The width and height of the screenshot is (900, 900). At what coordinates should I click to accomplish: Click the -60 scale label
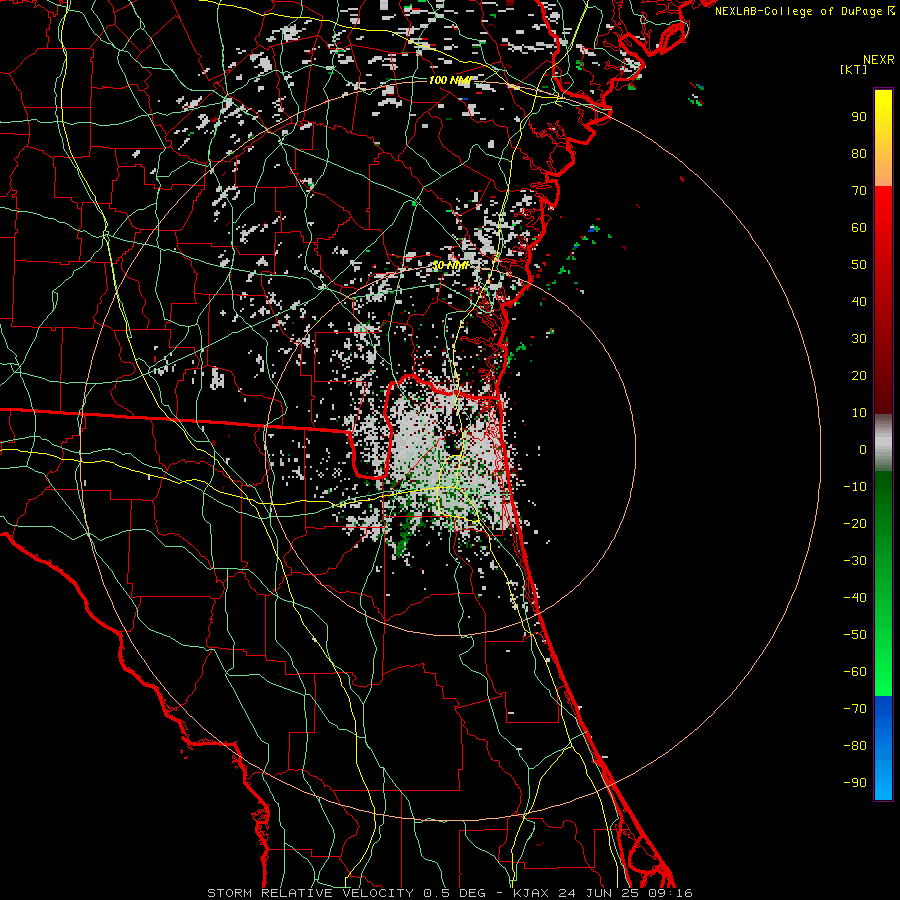[855, 672]
